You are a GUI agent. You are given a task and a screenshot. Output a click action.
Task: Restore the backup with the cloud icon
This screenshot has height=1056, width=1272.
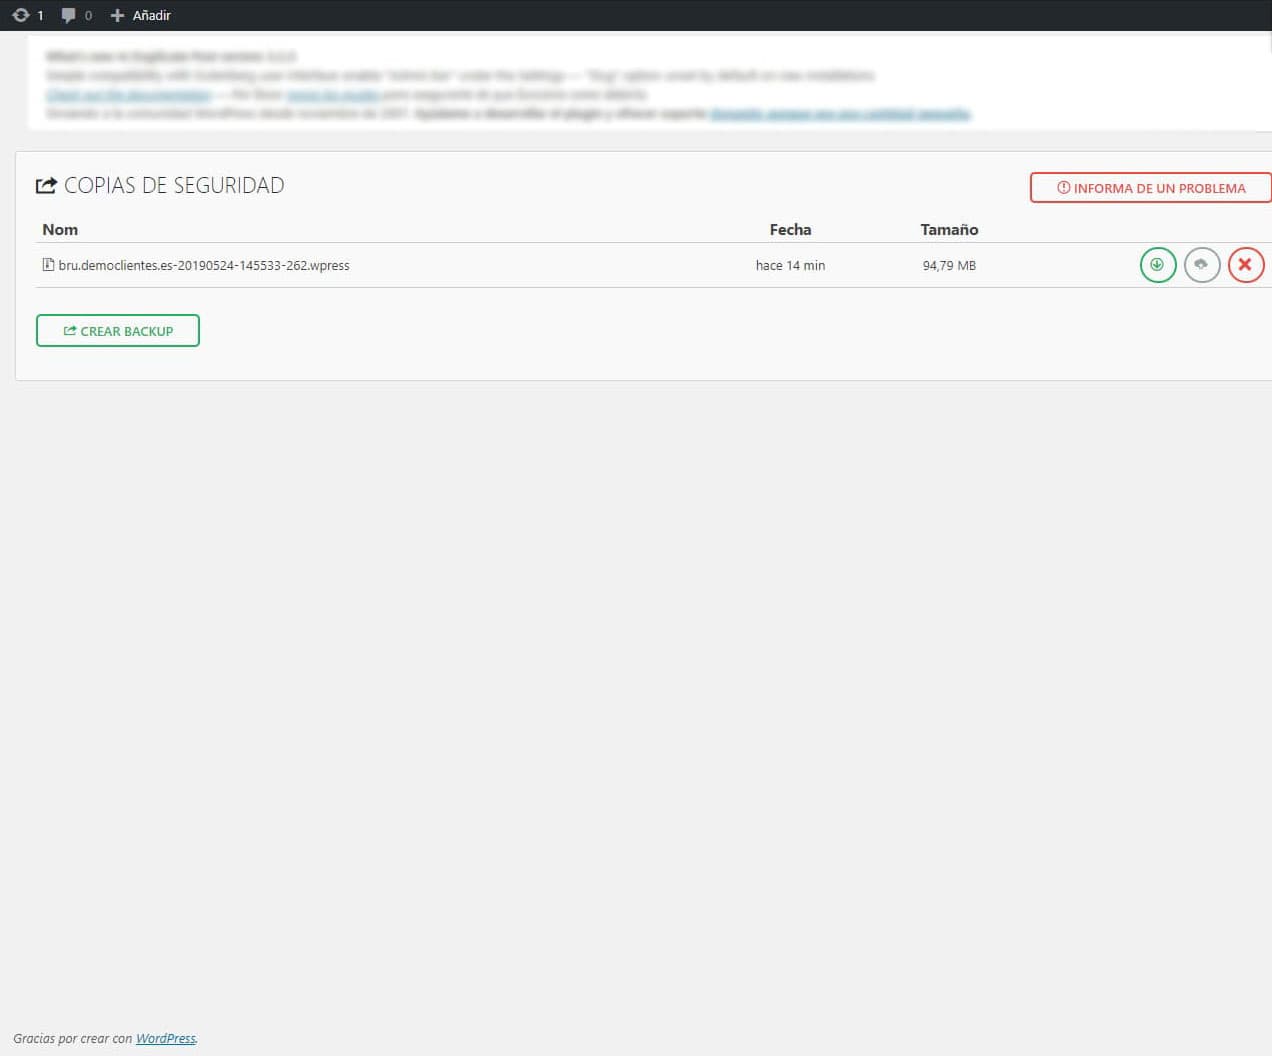pos(1201,265)
